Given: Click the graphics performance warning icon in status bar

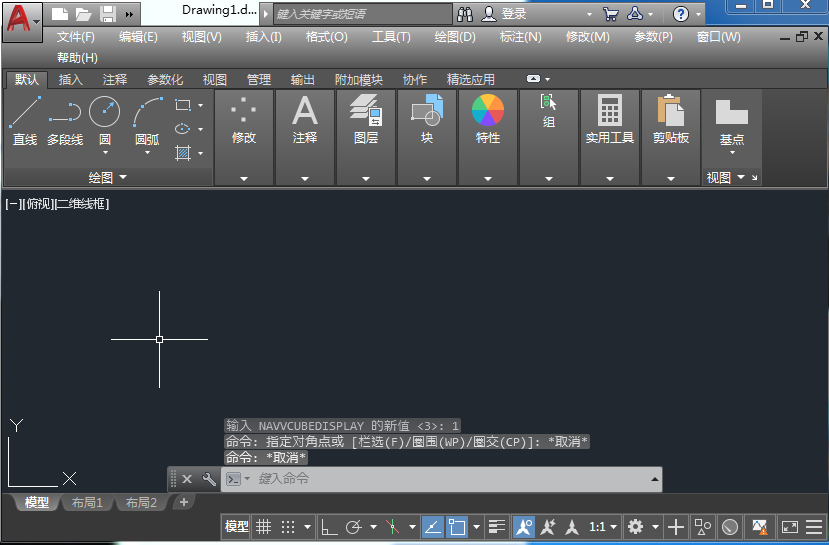Looking at the screenshot, I should [x=760, y=526].
